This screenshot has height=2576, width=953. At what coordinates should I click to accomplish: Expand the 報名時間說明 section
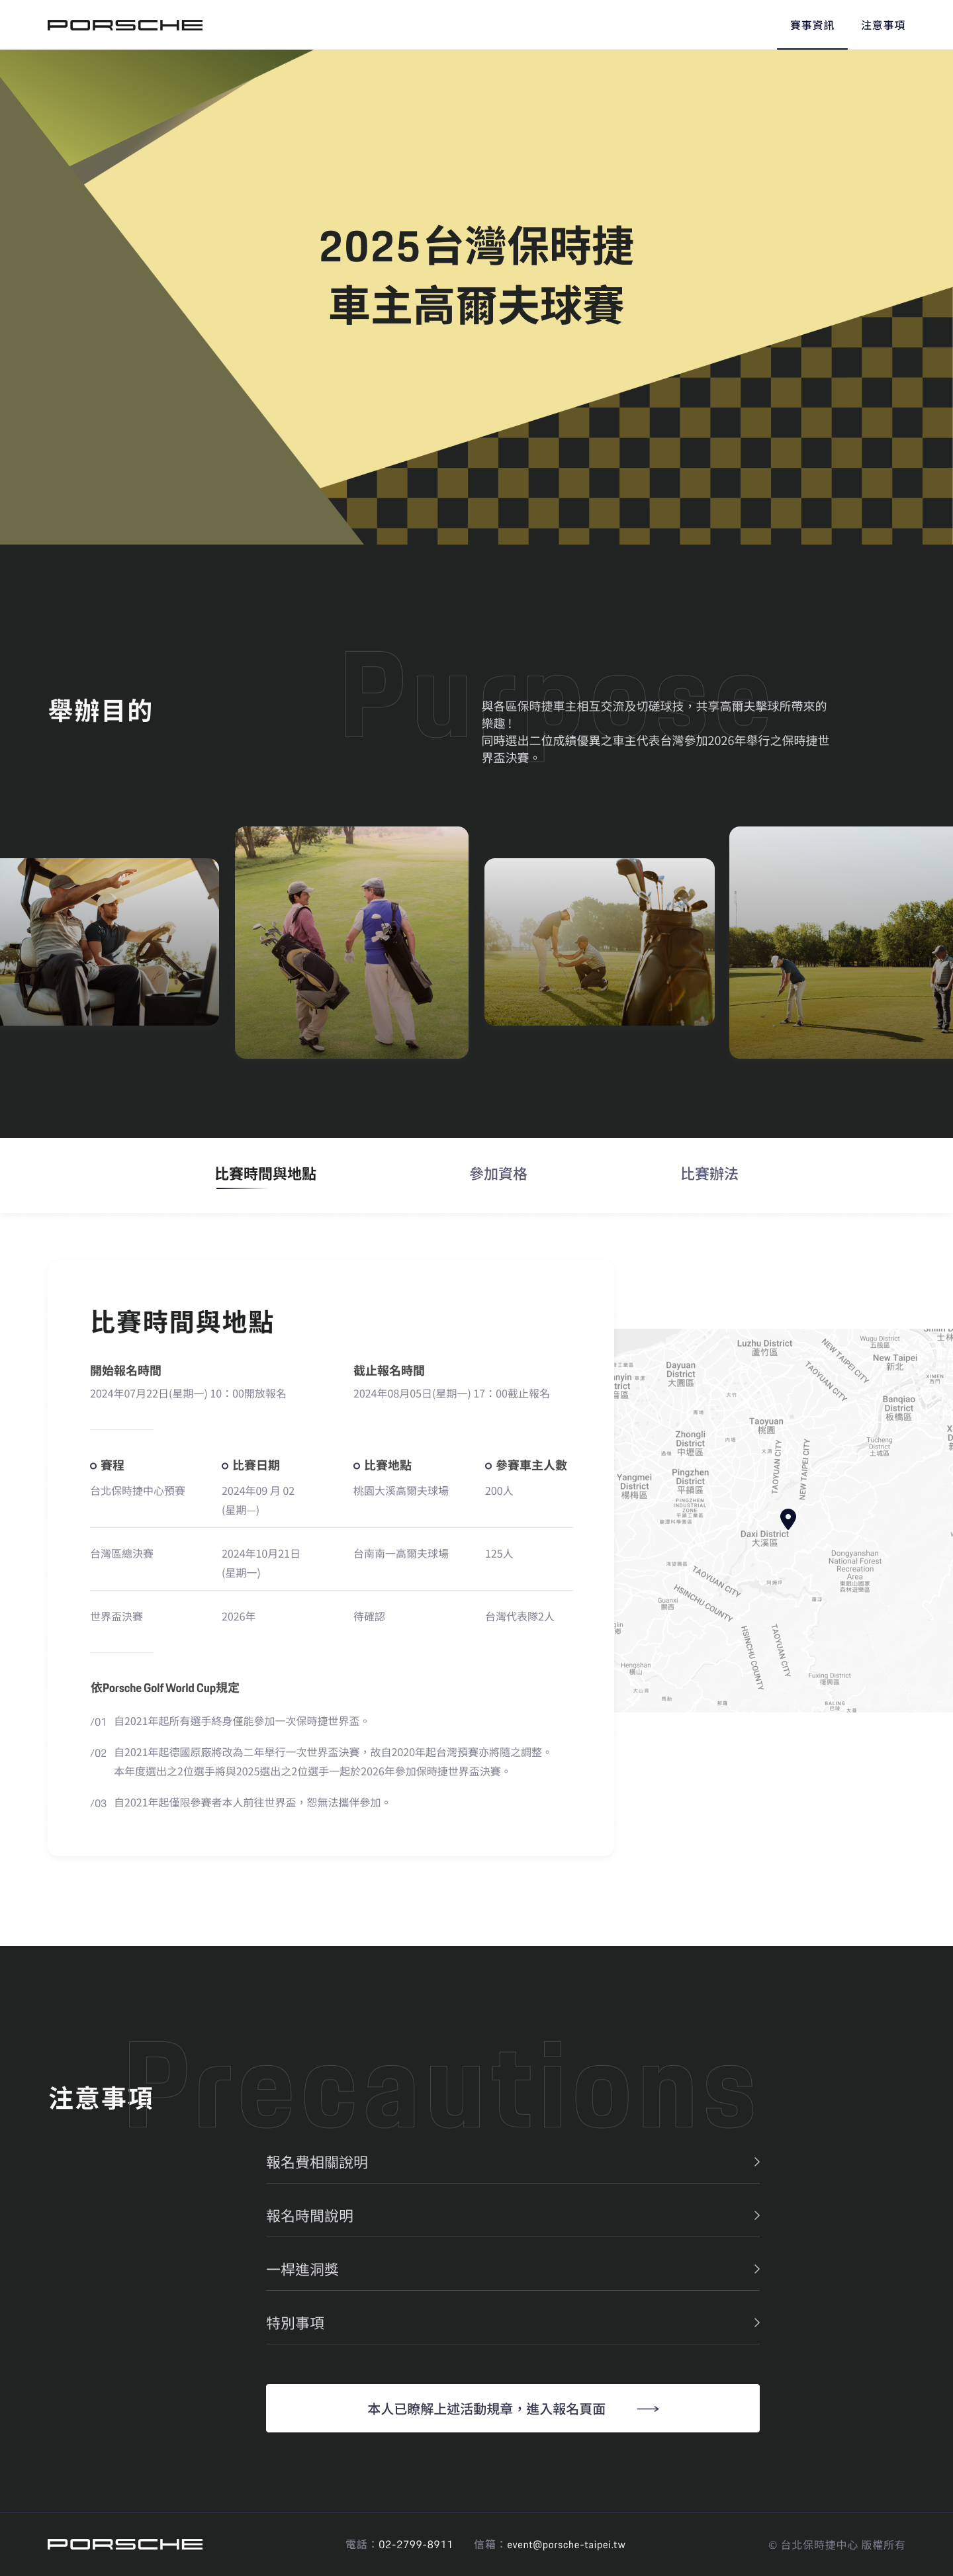[x=513, y=2216]
